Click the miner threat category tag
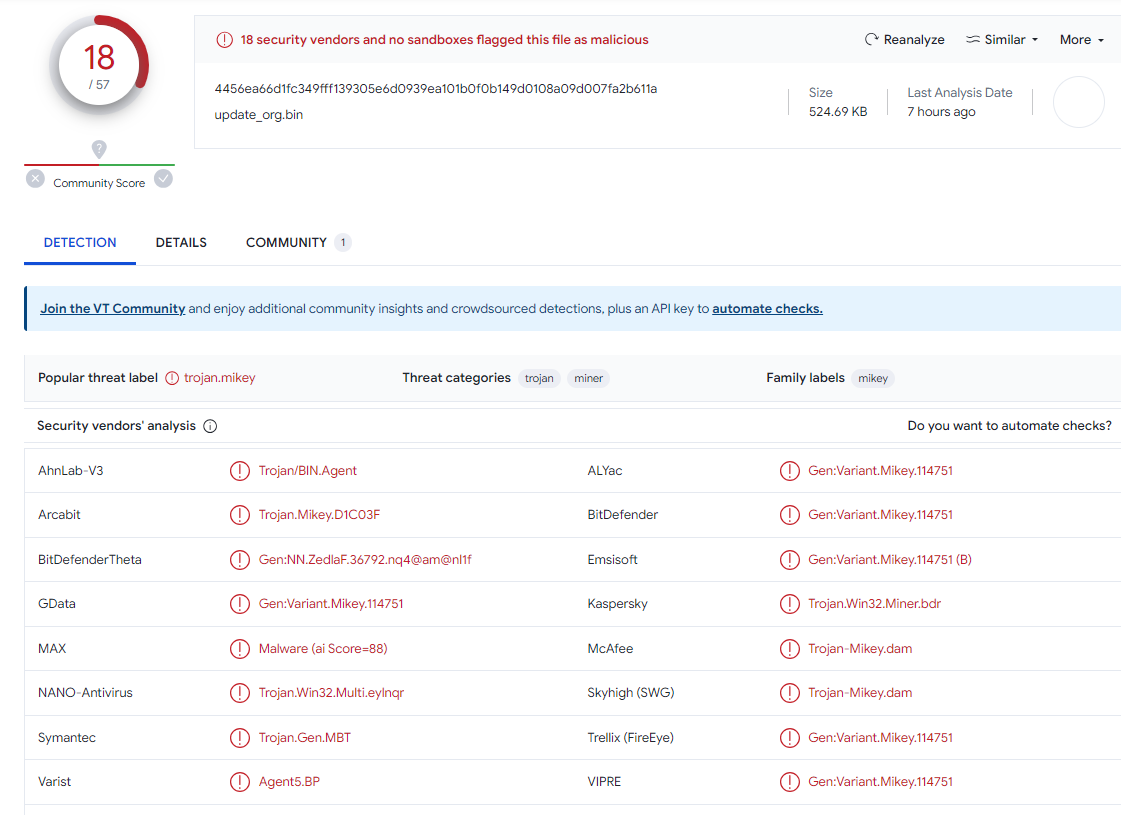Screen dimensions: 1121x815 pos(588,379)
